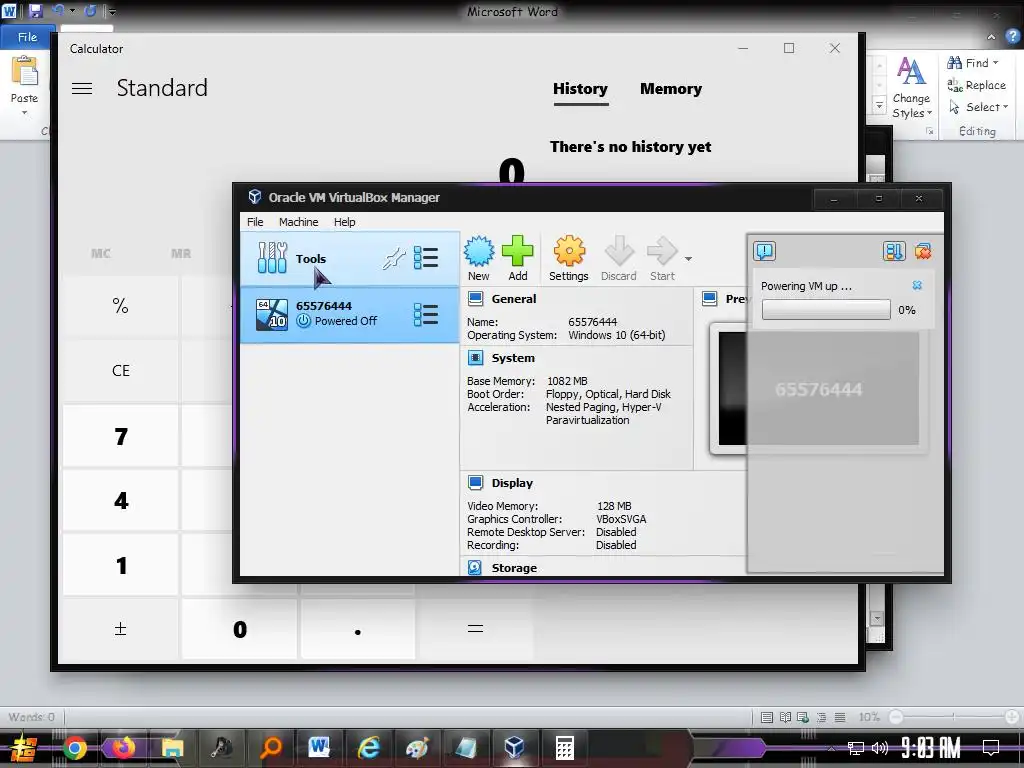Open Chrome from the taskbar

point(74,748)
